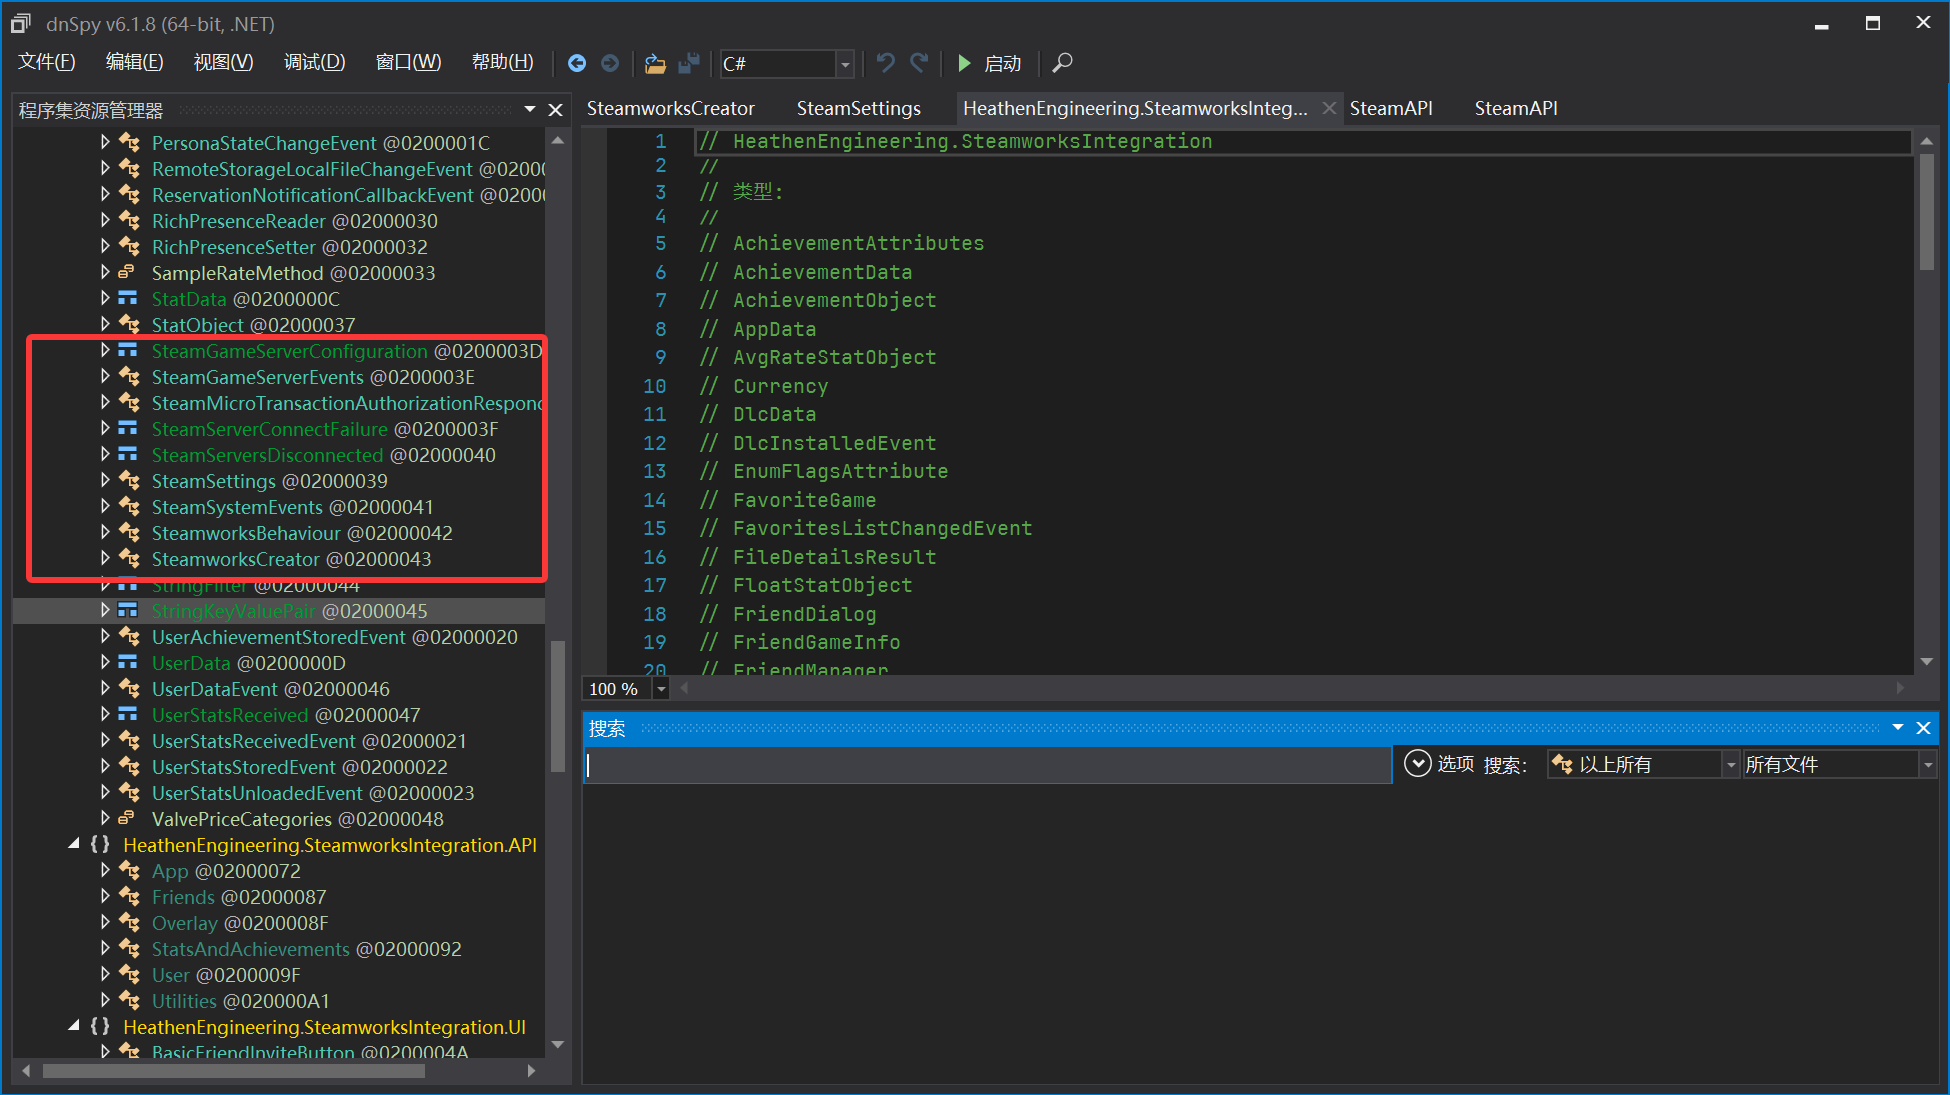Screen dimensions: 1950x1095
Task: Click code line 15 FavoritesListChangedEvent
Action: pyautogui.click(x=866, y=529)
